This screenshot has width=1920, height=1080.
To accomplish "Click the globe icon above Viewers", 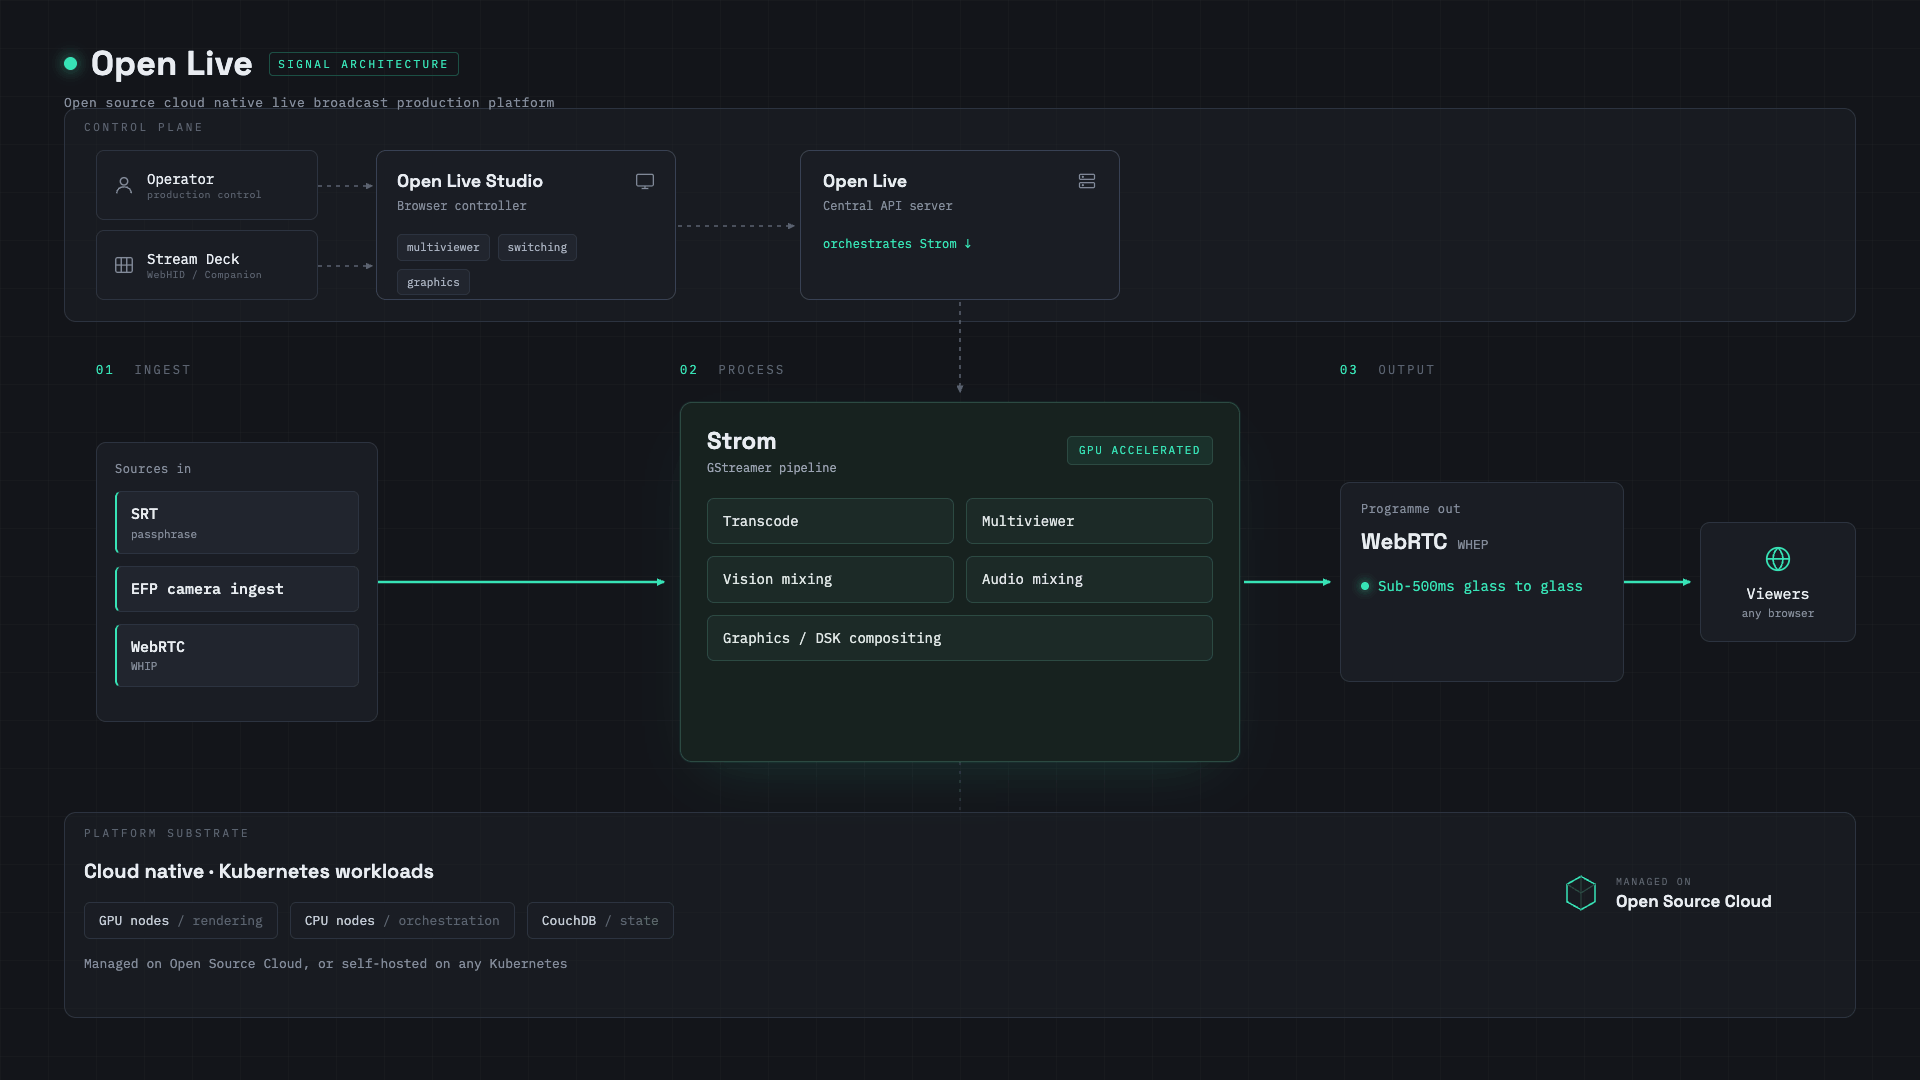I will pos(1778,559).
